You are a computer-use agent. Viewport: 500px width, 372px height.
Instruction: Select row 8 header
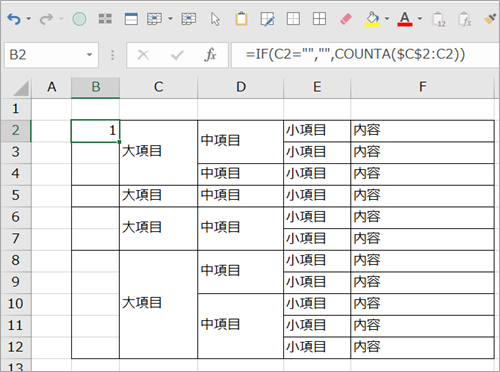15,261
